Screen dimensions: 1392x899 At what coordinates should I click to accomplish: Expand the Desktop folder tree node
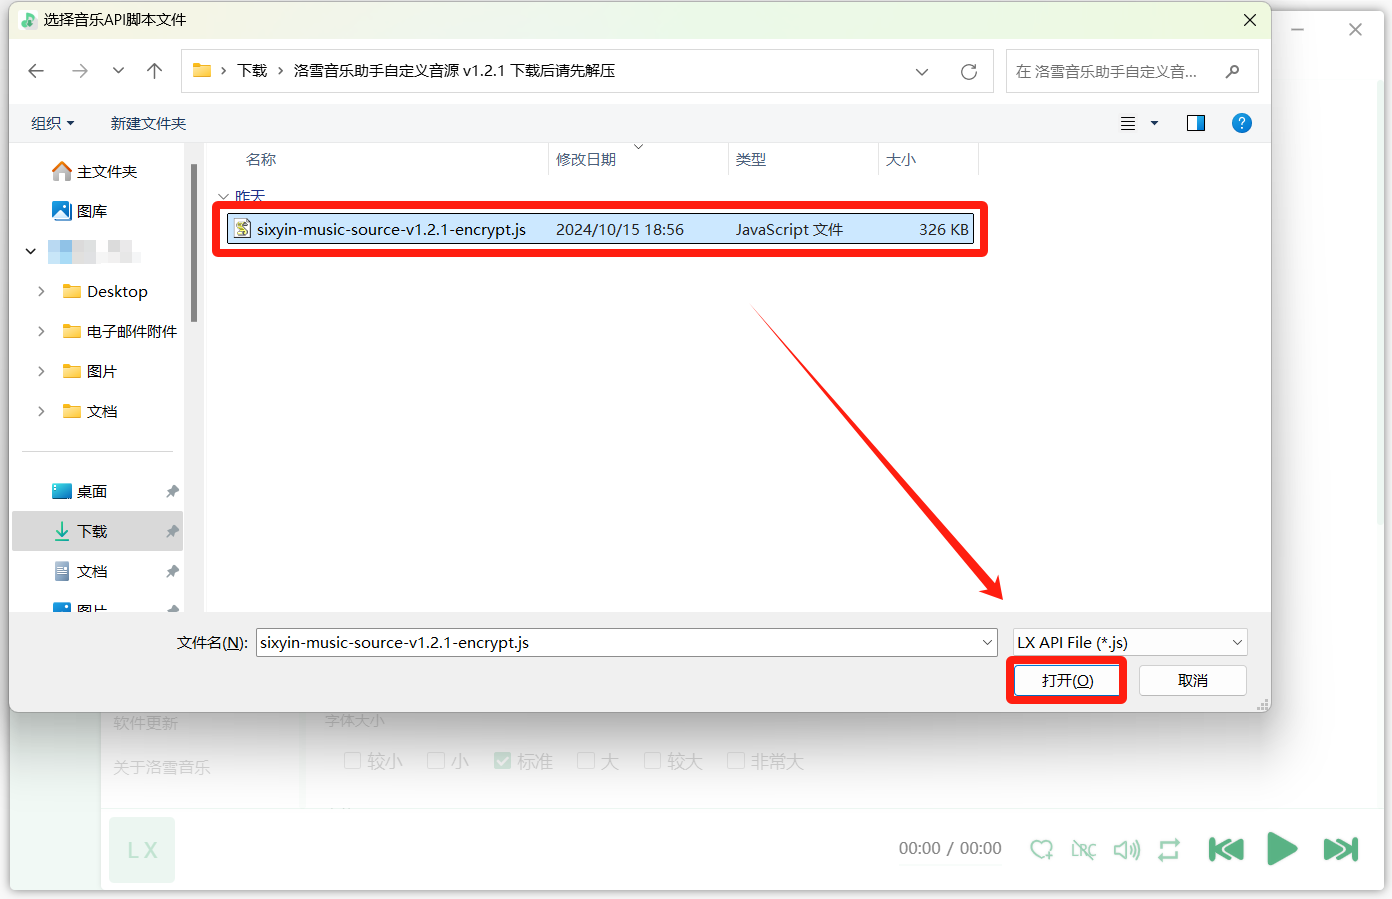click(x=41, y=291)
